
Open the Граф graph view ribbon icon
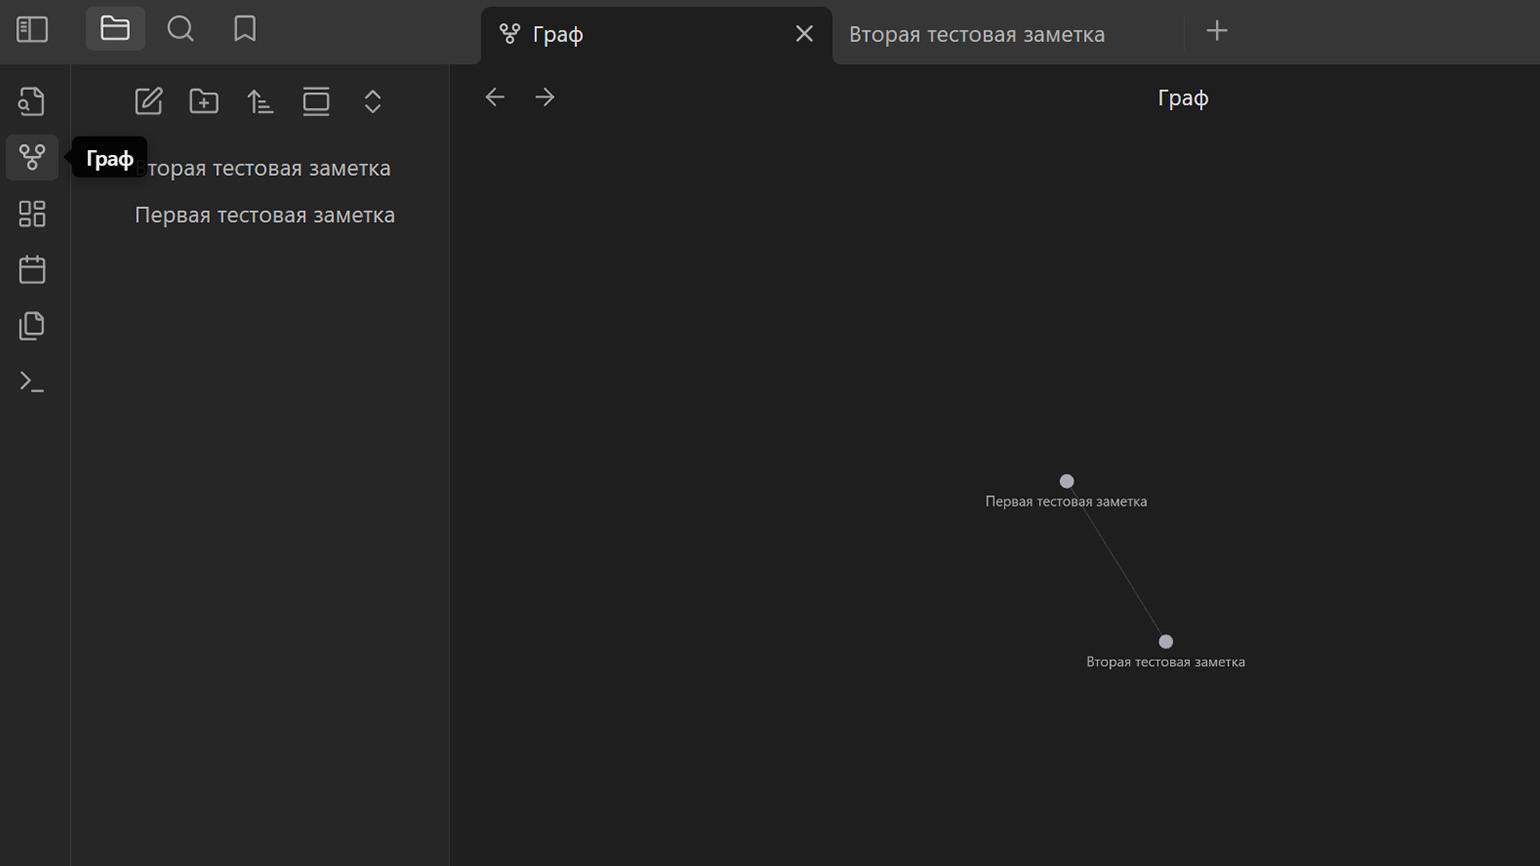tap(32, 157)
